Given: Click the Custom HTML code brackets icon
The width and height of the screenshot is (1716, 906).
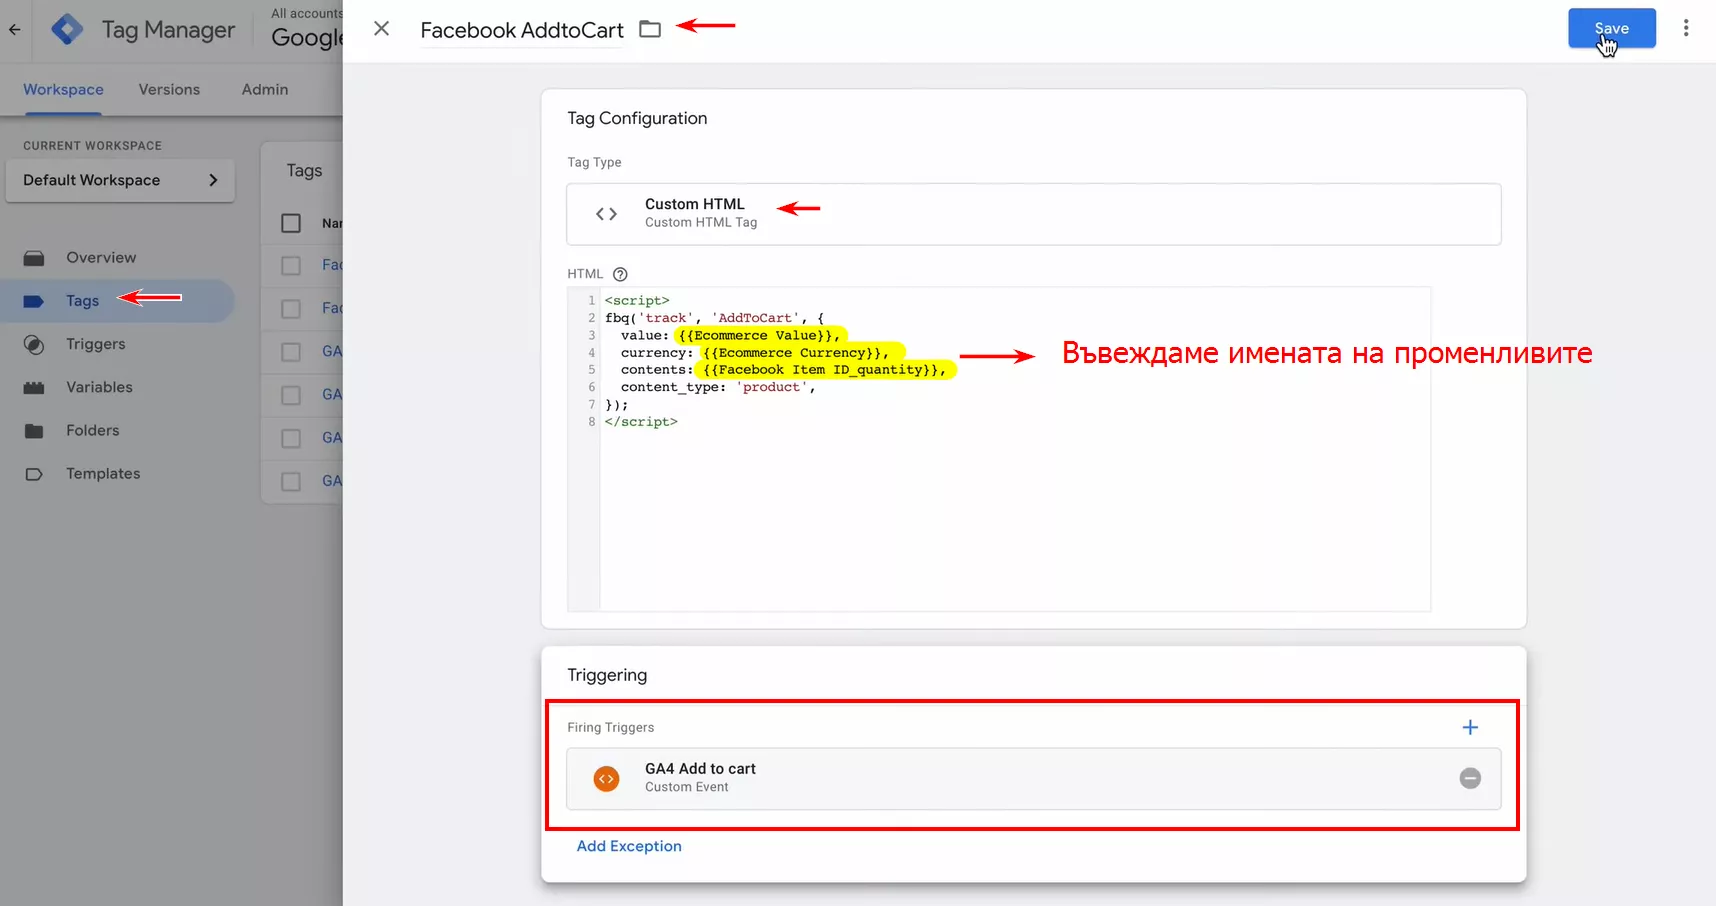Looking at the screenshot, I should (606, 214).
